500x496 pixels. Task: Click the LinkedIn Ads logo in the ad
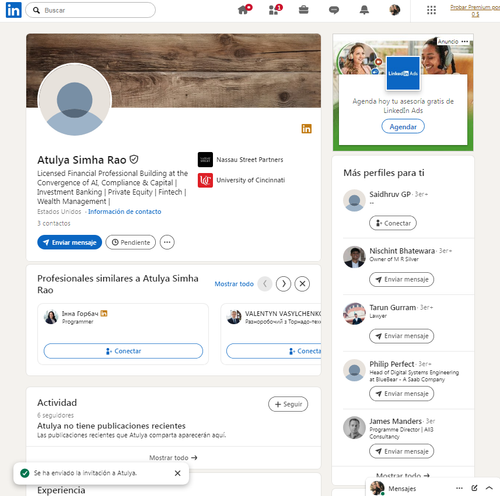pos(403,73)
